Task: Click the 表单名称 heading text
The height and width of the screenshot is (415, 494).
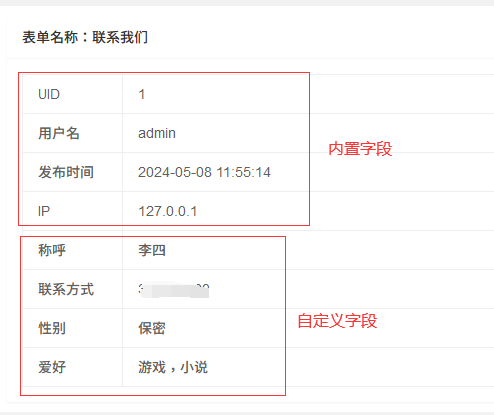Action: click(x=50, y=37)
